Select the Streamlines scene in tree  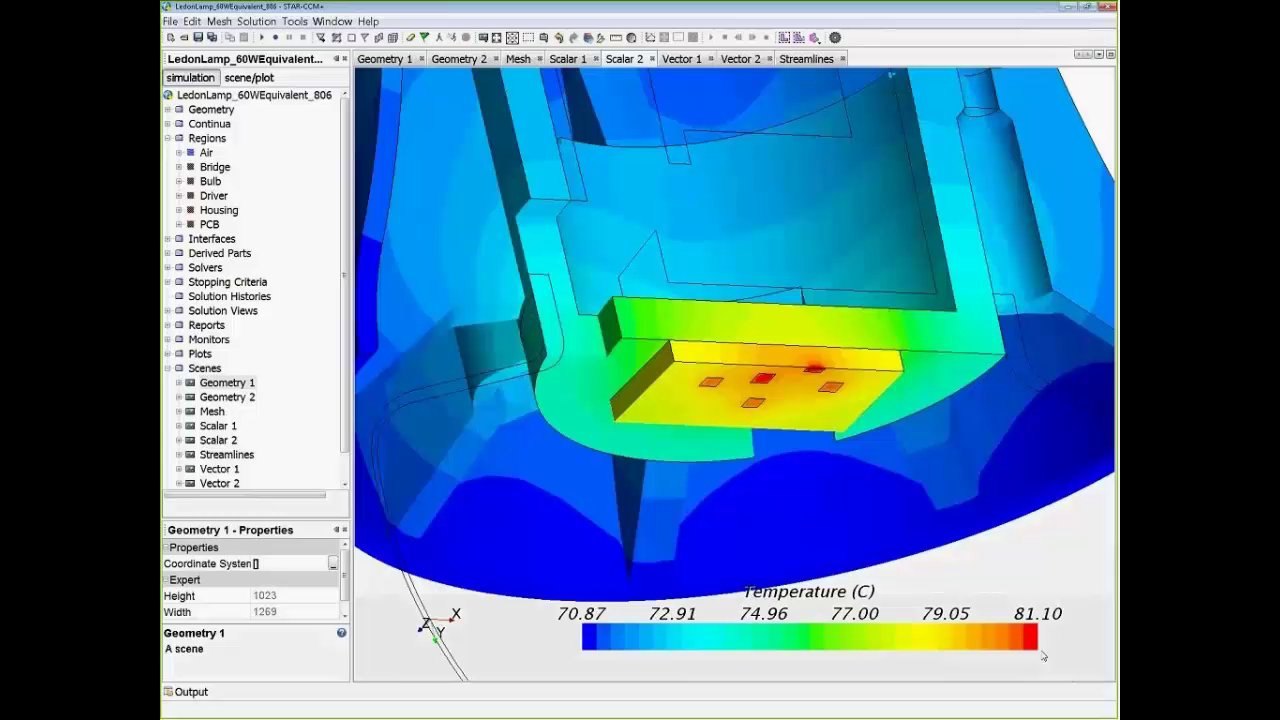227,455
